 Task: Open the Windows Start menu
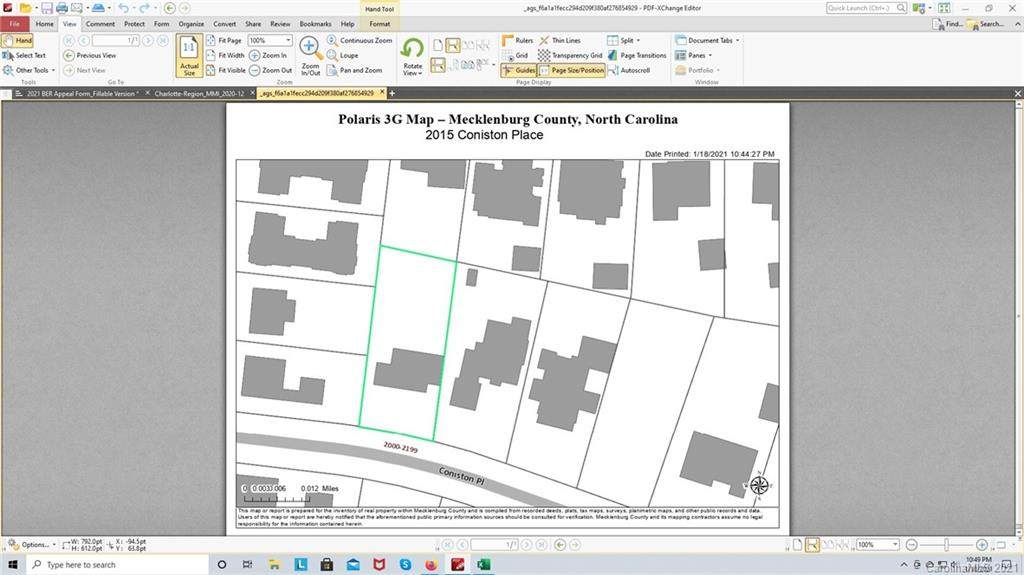tap(12, 564)
